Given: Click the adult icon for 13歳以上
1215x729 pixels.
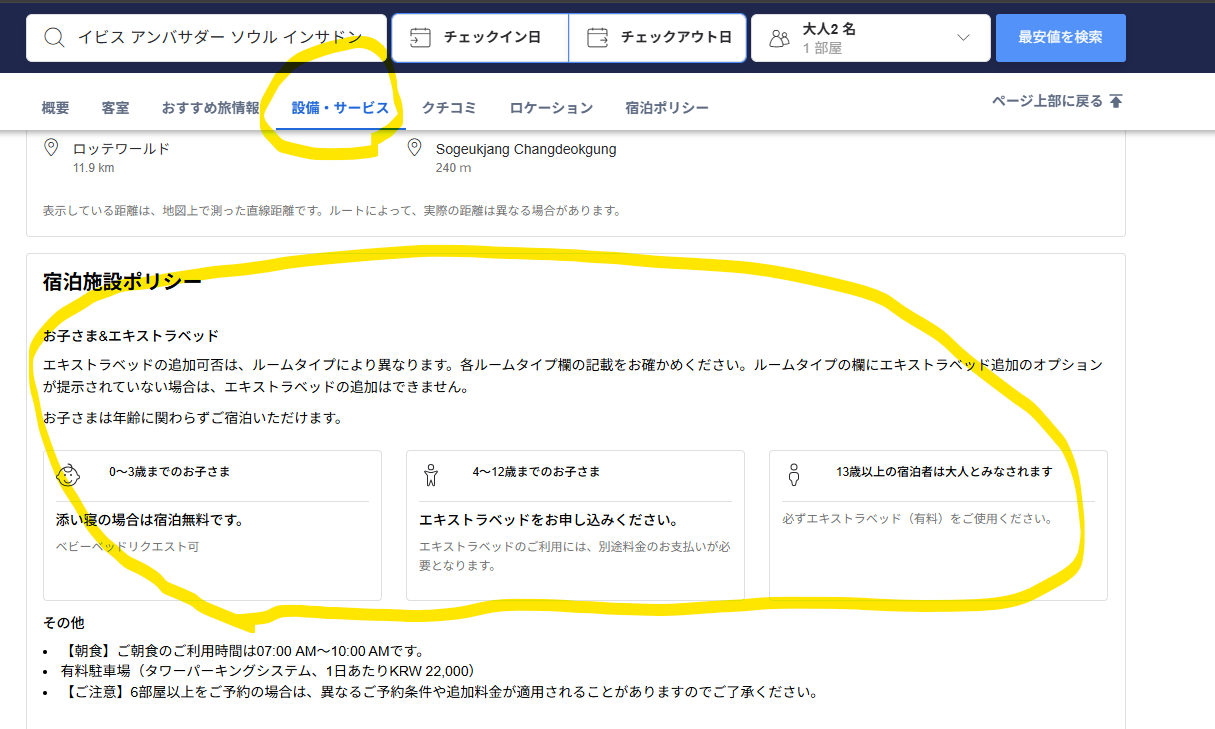Looking at the screenshot, I should click(794, 474).
